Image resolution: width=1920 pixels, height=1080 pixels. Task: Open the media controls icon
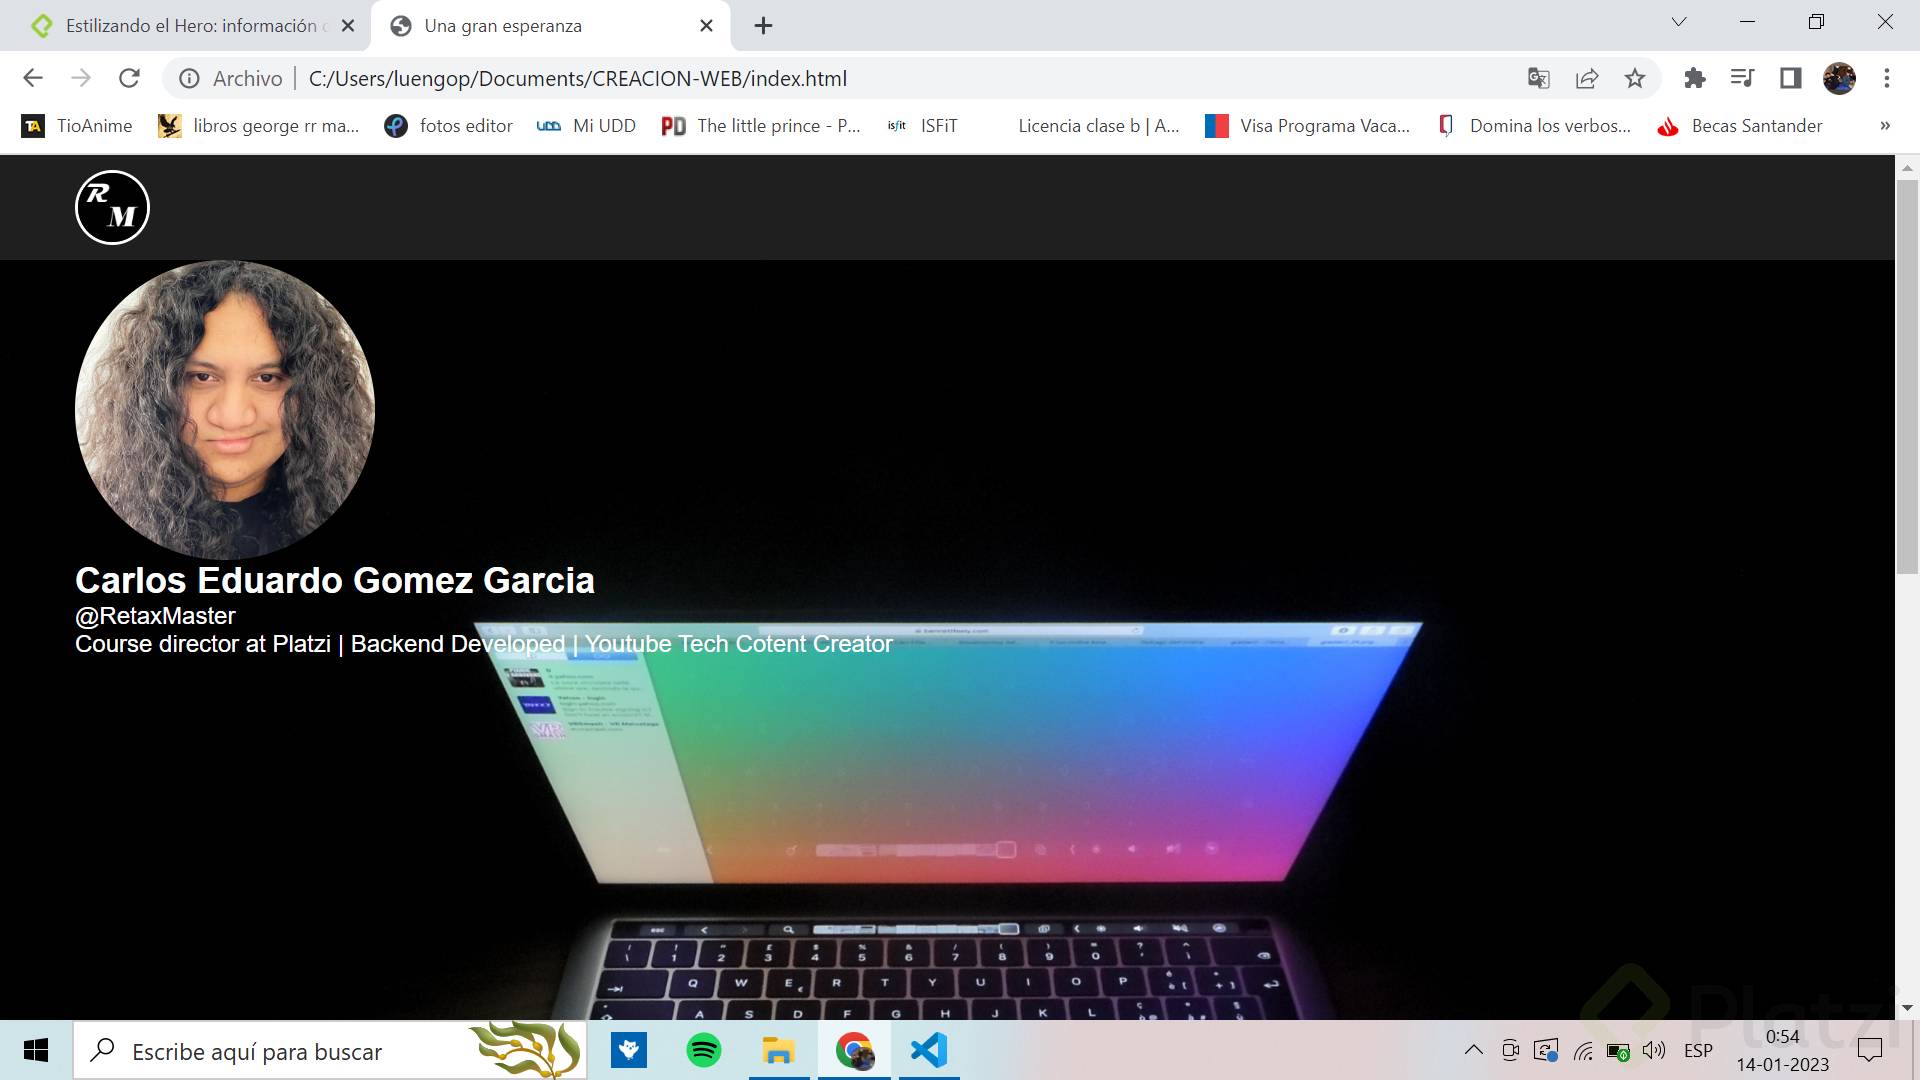tap(1742, 78)
